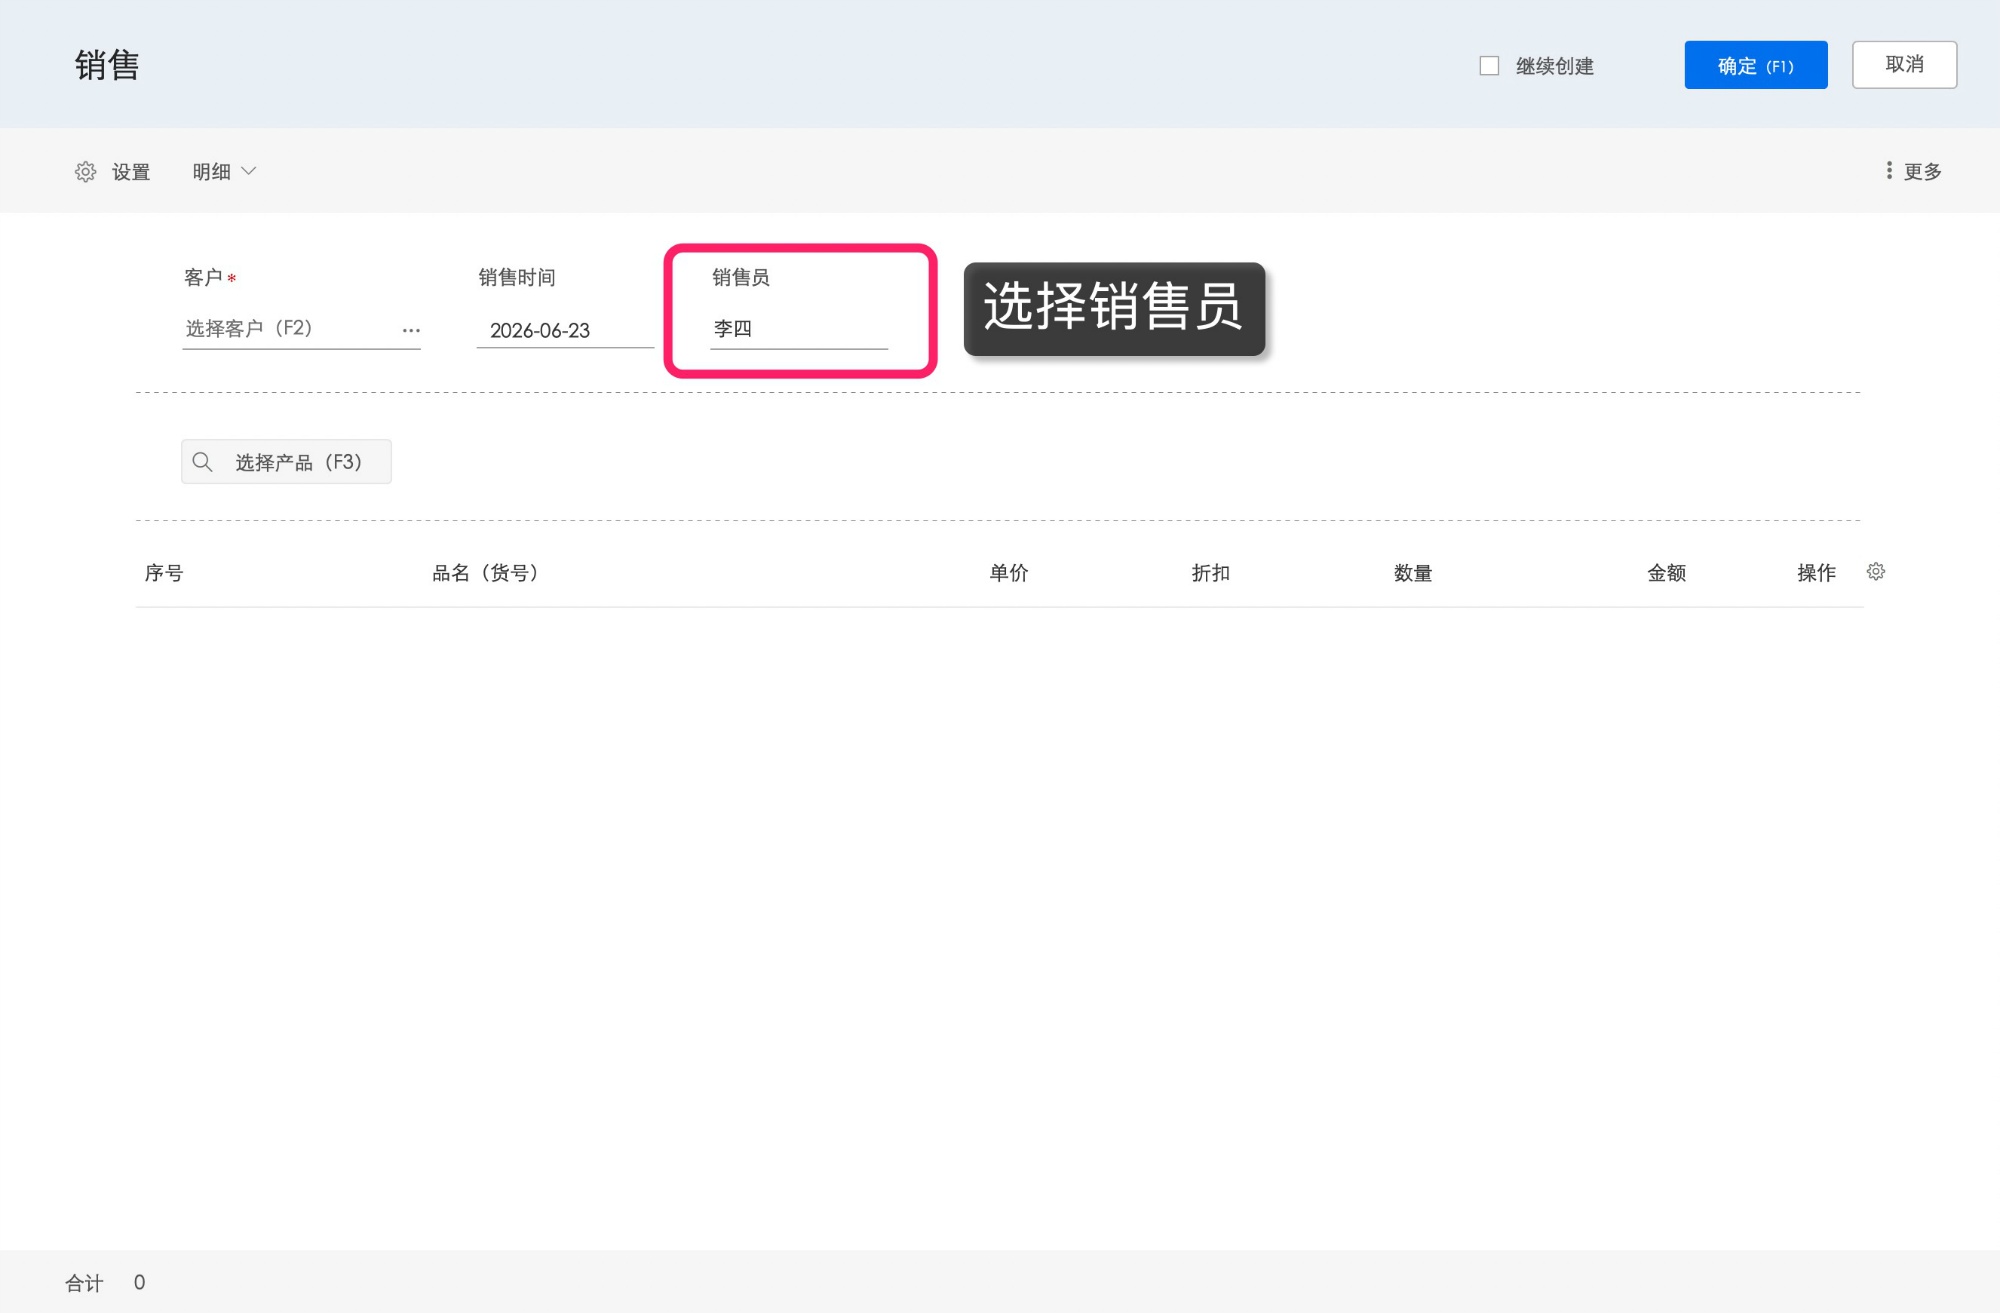Open the 设置 gear icon in toolbar
Screen dimensions: 2000x1313
tap(86, 172)
